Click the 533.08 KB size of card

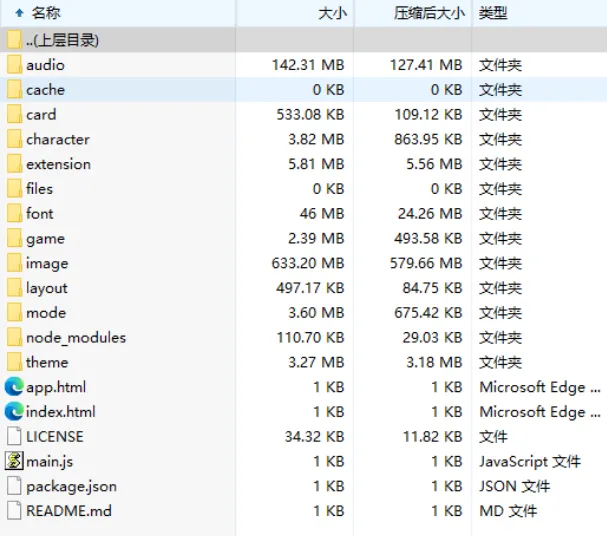point(310,114)
